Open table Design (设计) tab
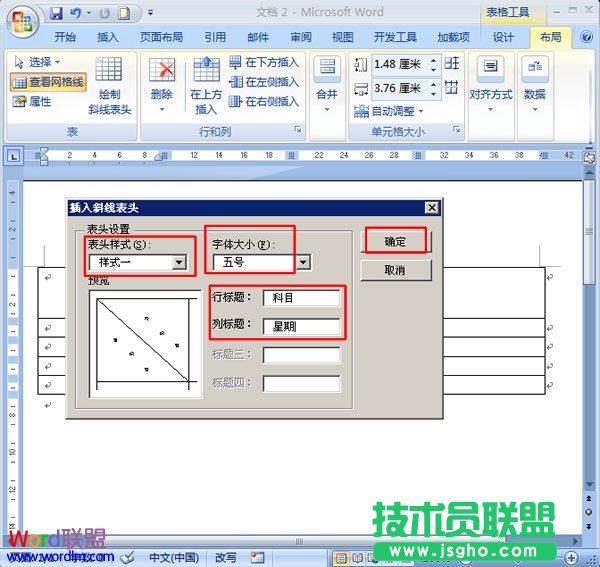 click(x=503, y=37)
